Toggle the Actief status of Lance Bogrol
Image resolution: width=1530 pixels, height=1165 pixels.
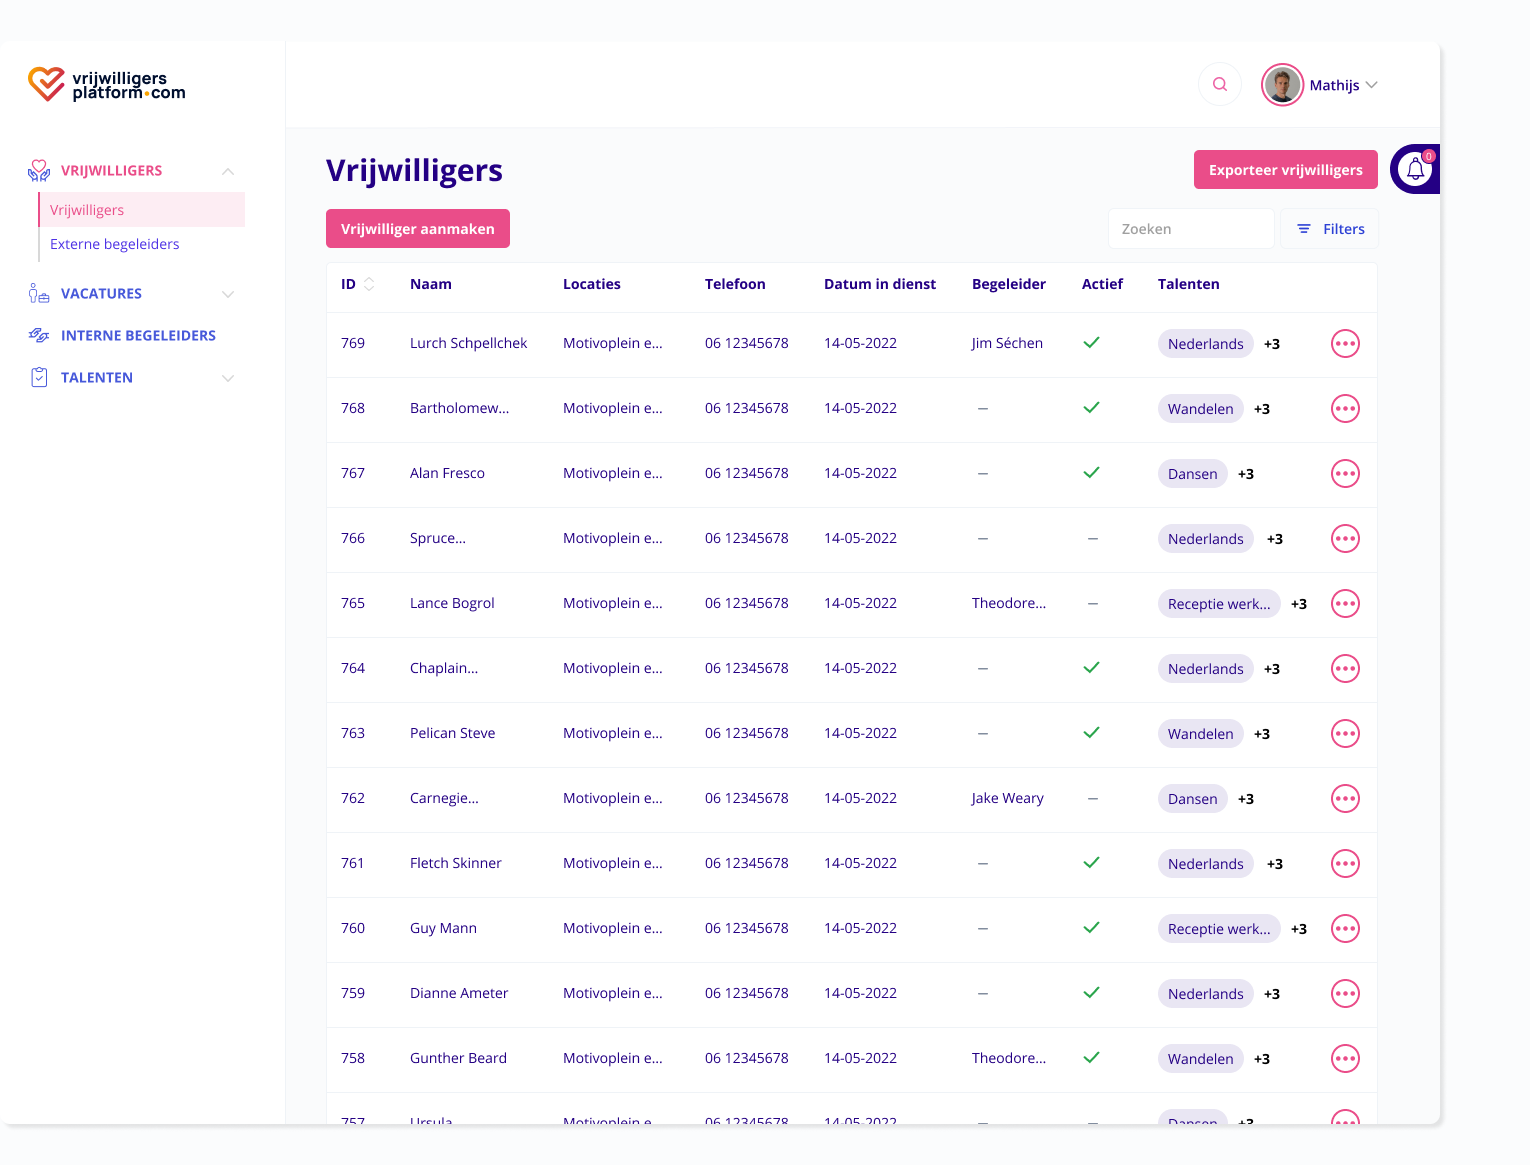1093,604
